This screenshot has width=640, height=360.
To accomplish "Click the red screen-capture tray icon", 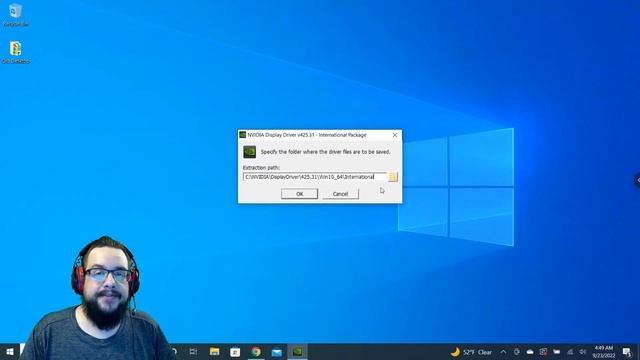I will [x=543, y=352].
